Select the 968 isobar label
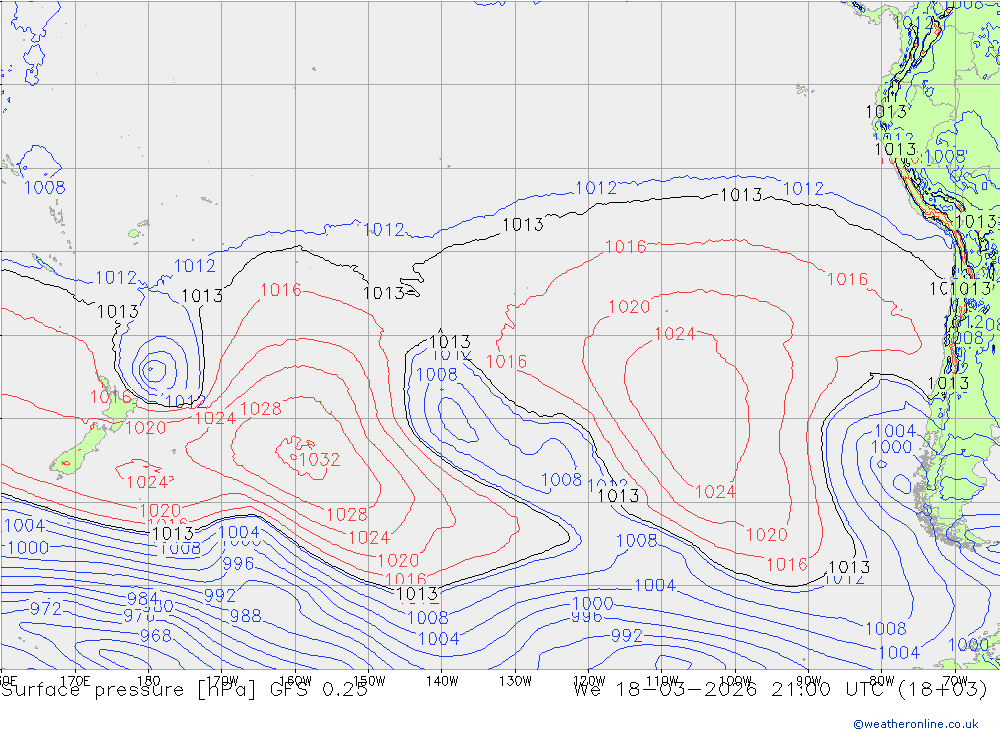This screenshot has width=1000, height=733. coord(156,636)
